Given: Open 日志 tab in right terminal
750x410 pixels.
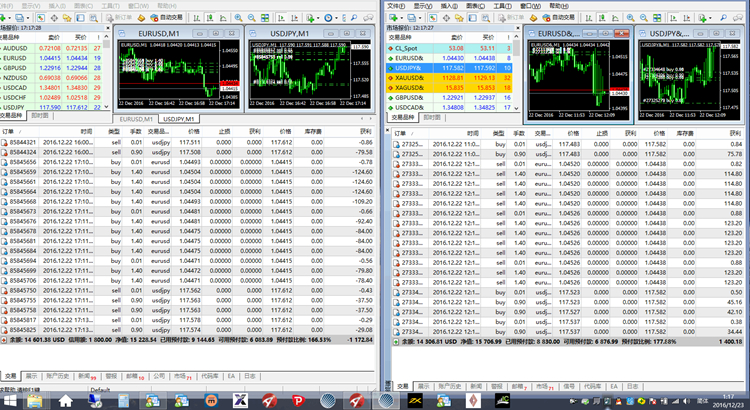Looking at the screenshot, I should 633,386.
